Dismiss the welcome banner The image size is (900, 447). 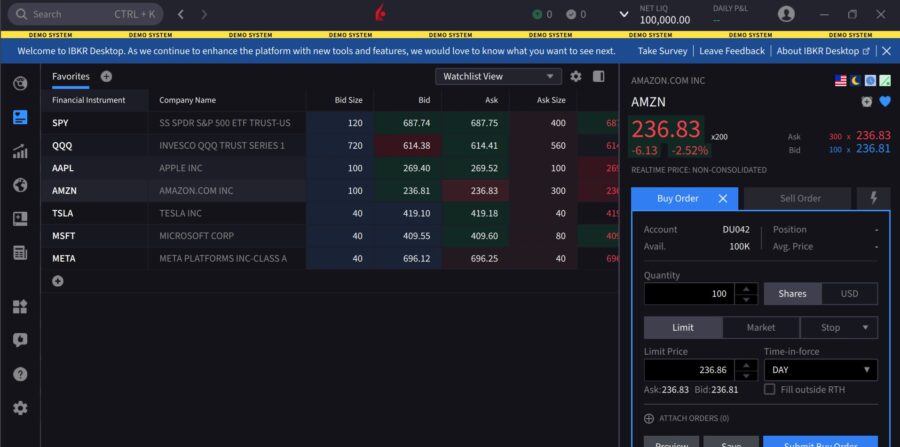tap(886, 51)
